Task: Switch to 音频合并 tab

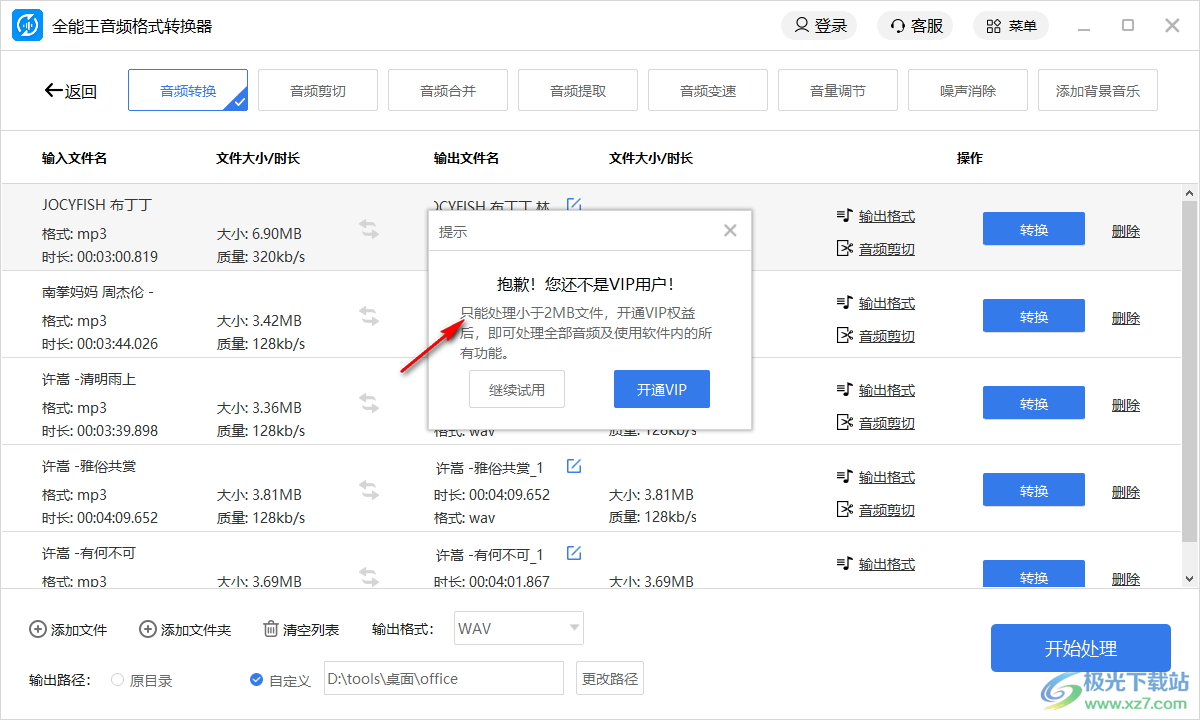Action: coord(448,91)
